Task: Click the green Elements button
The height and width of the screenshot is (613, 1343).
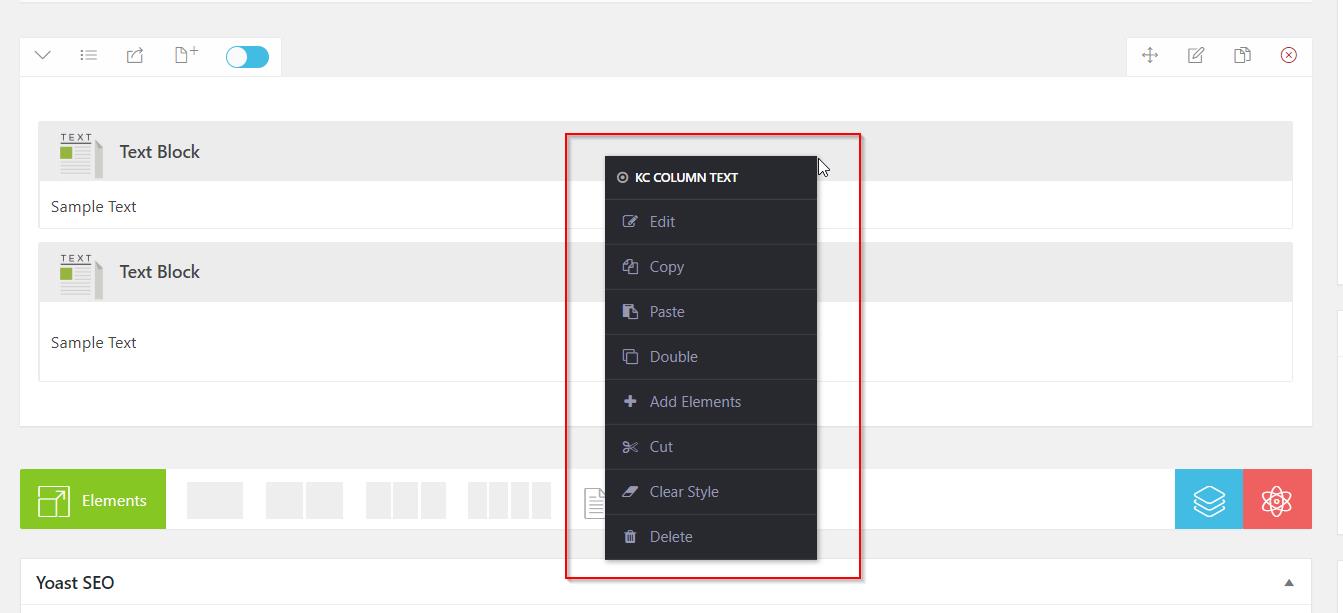Action: click(x=93, y=500)
